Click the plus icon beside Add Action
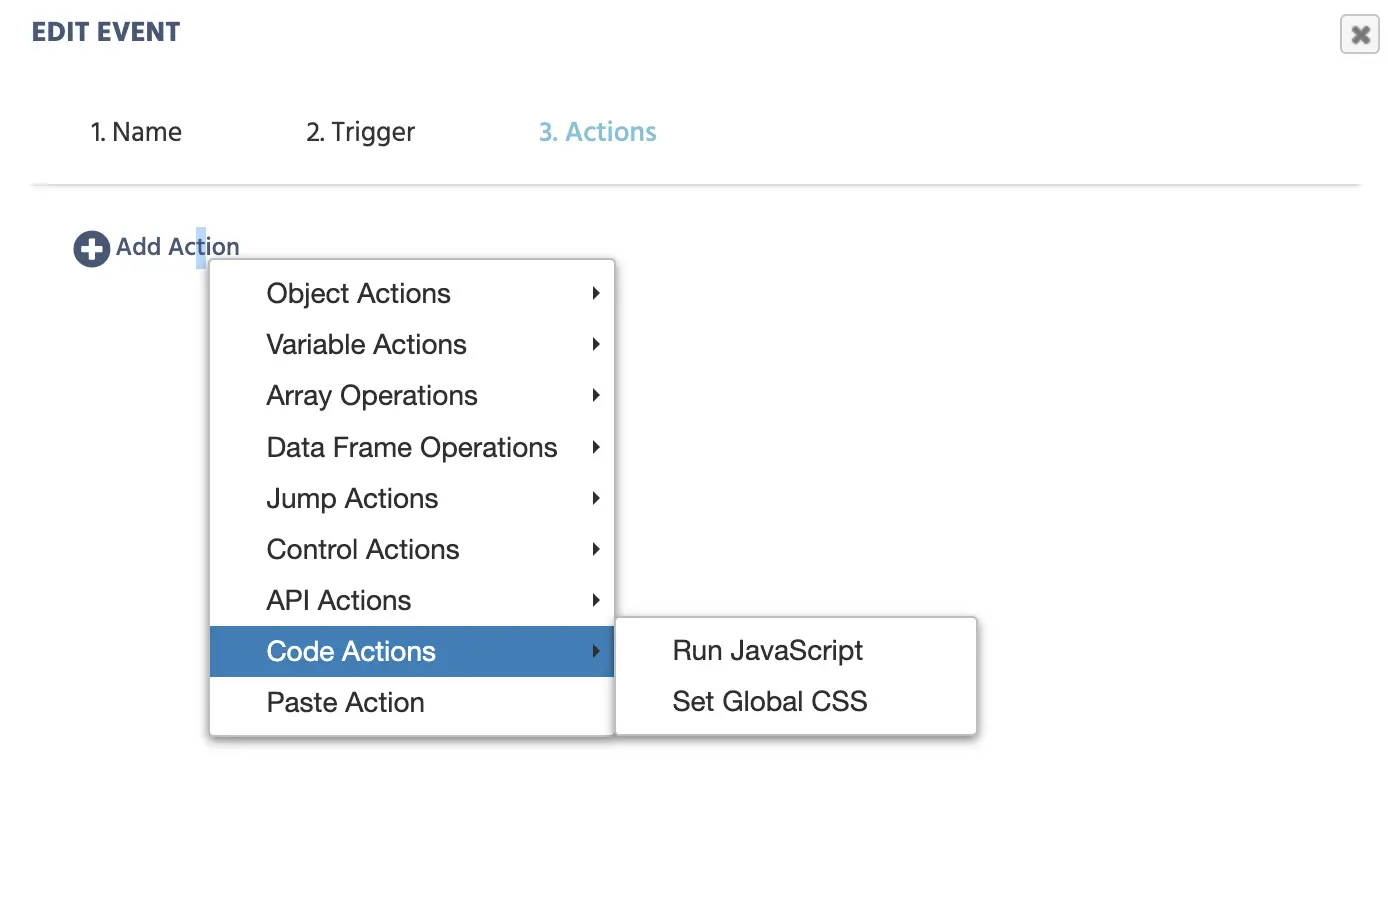Screen dimensions: 1388x900 [x=91, y=248]
